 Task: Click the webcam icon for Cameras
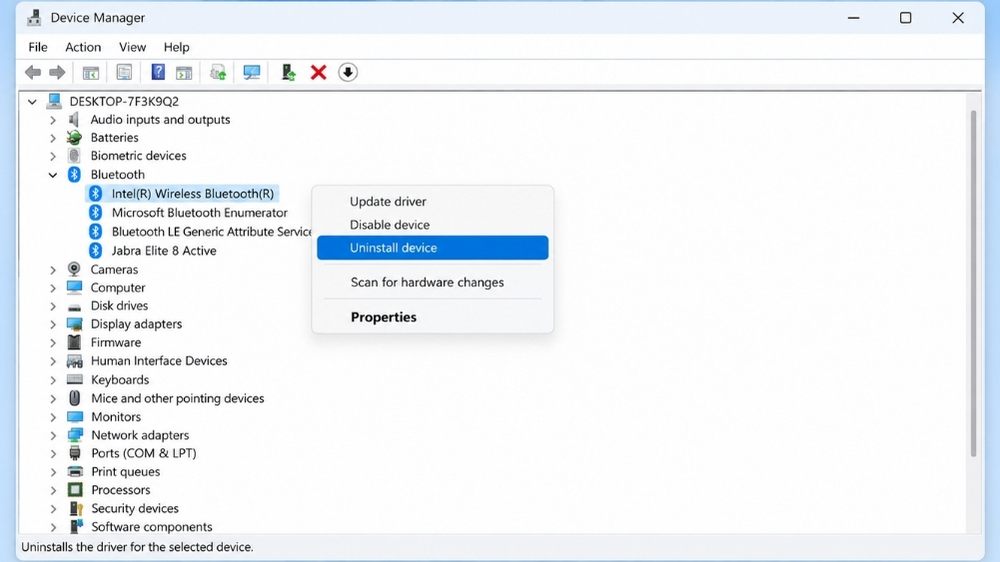click(x=74, y=269)
